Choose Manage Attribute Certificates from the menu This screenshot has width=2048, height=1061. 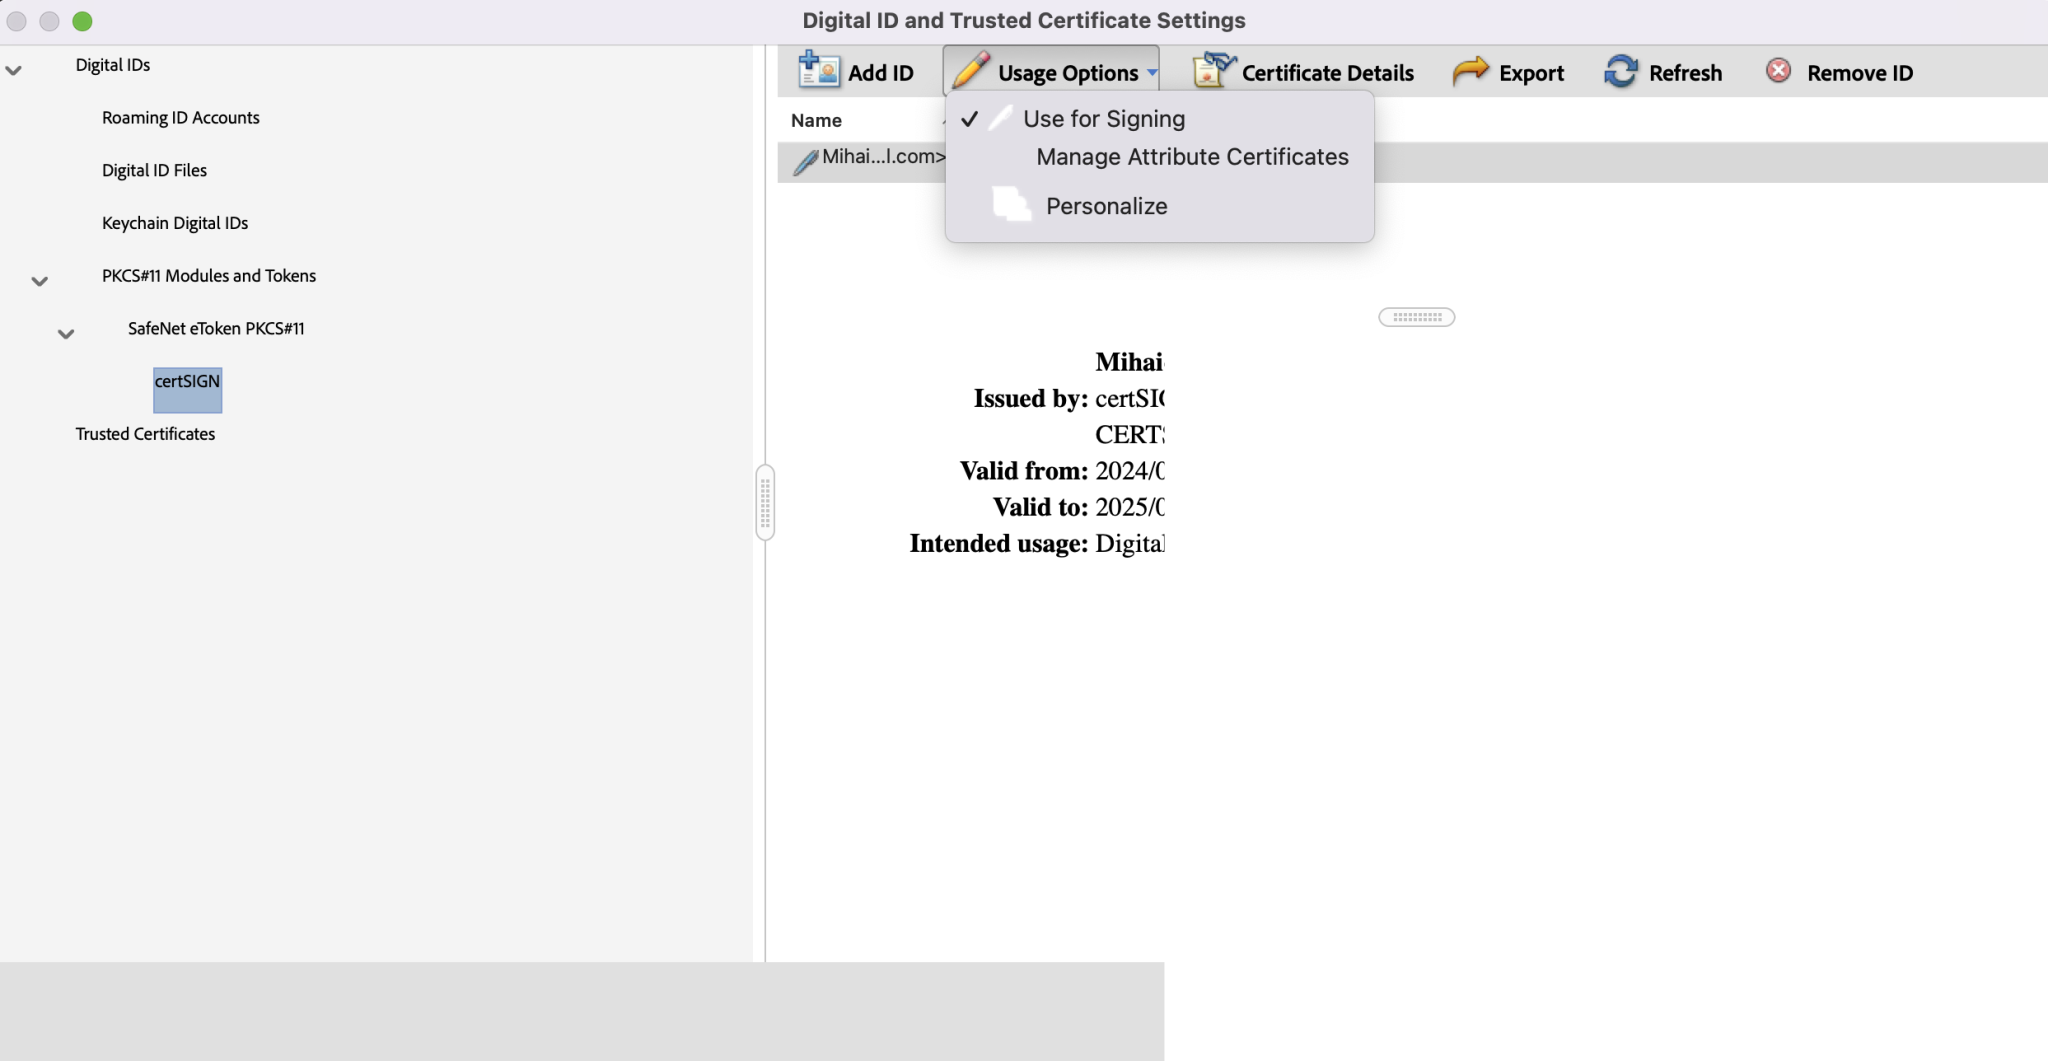tap(1191, 156)
